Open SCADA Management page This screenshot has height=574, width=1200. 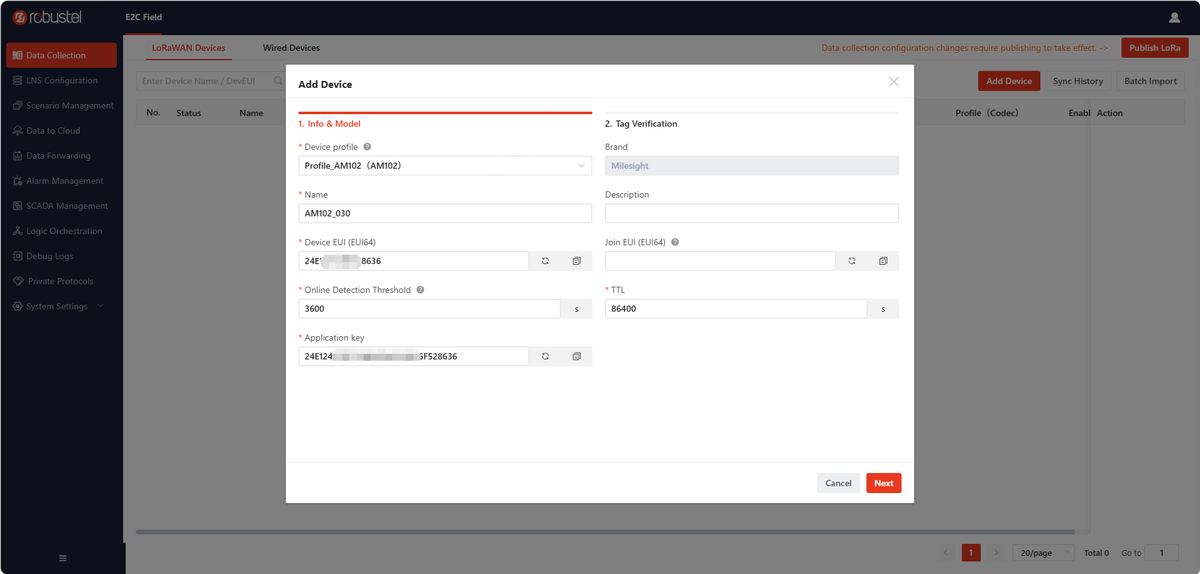[x=62, y=206]
